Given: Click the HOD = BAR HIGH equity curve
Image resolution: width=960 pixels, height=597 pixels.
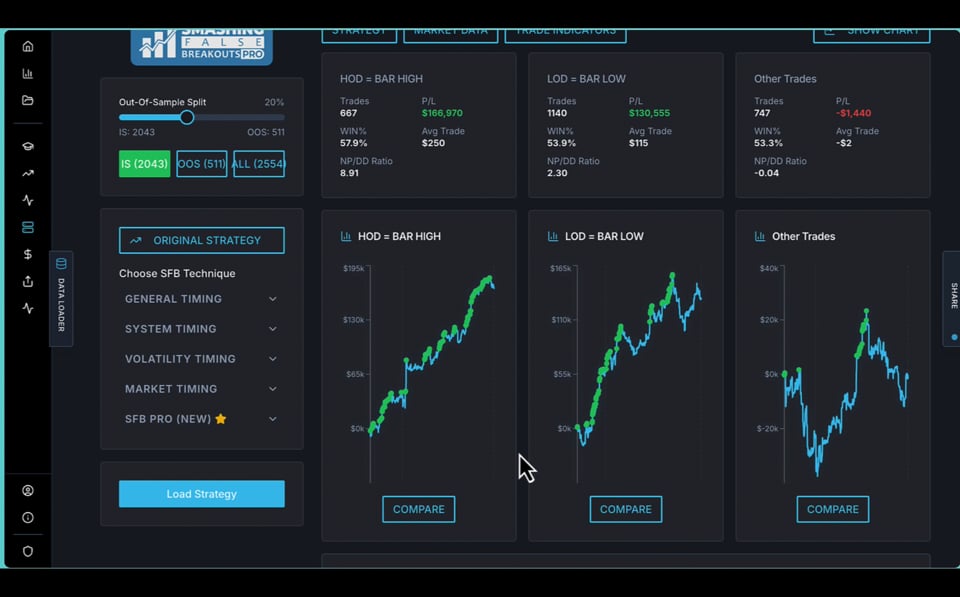Looking at the screenshot, I should pos(432,356).
